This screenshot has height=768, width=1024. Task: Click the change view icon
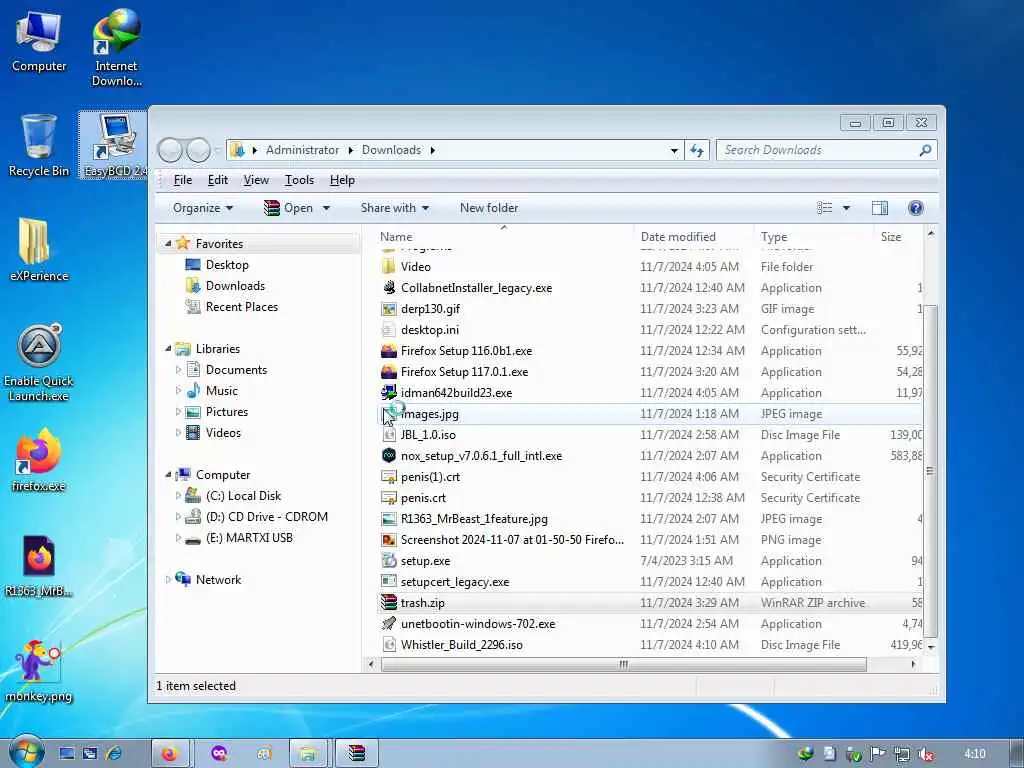825,208
